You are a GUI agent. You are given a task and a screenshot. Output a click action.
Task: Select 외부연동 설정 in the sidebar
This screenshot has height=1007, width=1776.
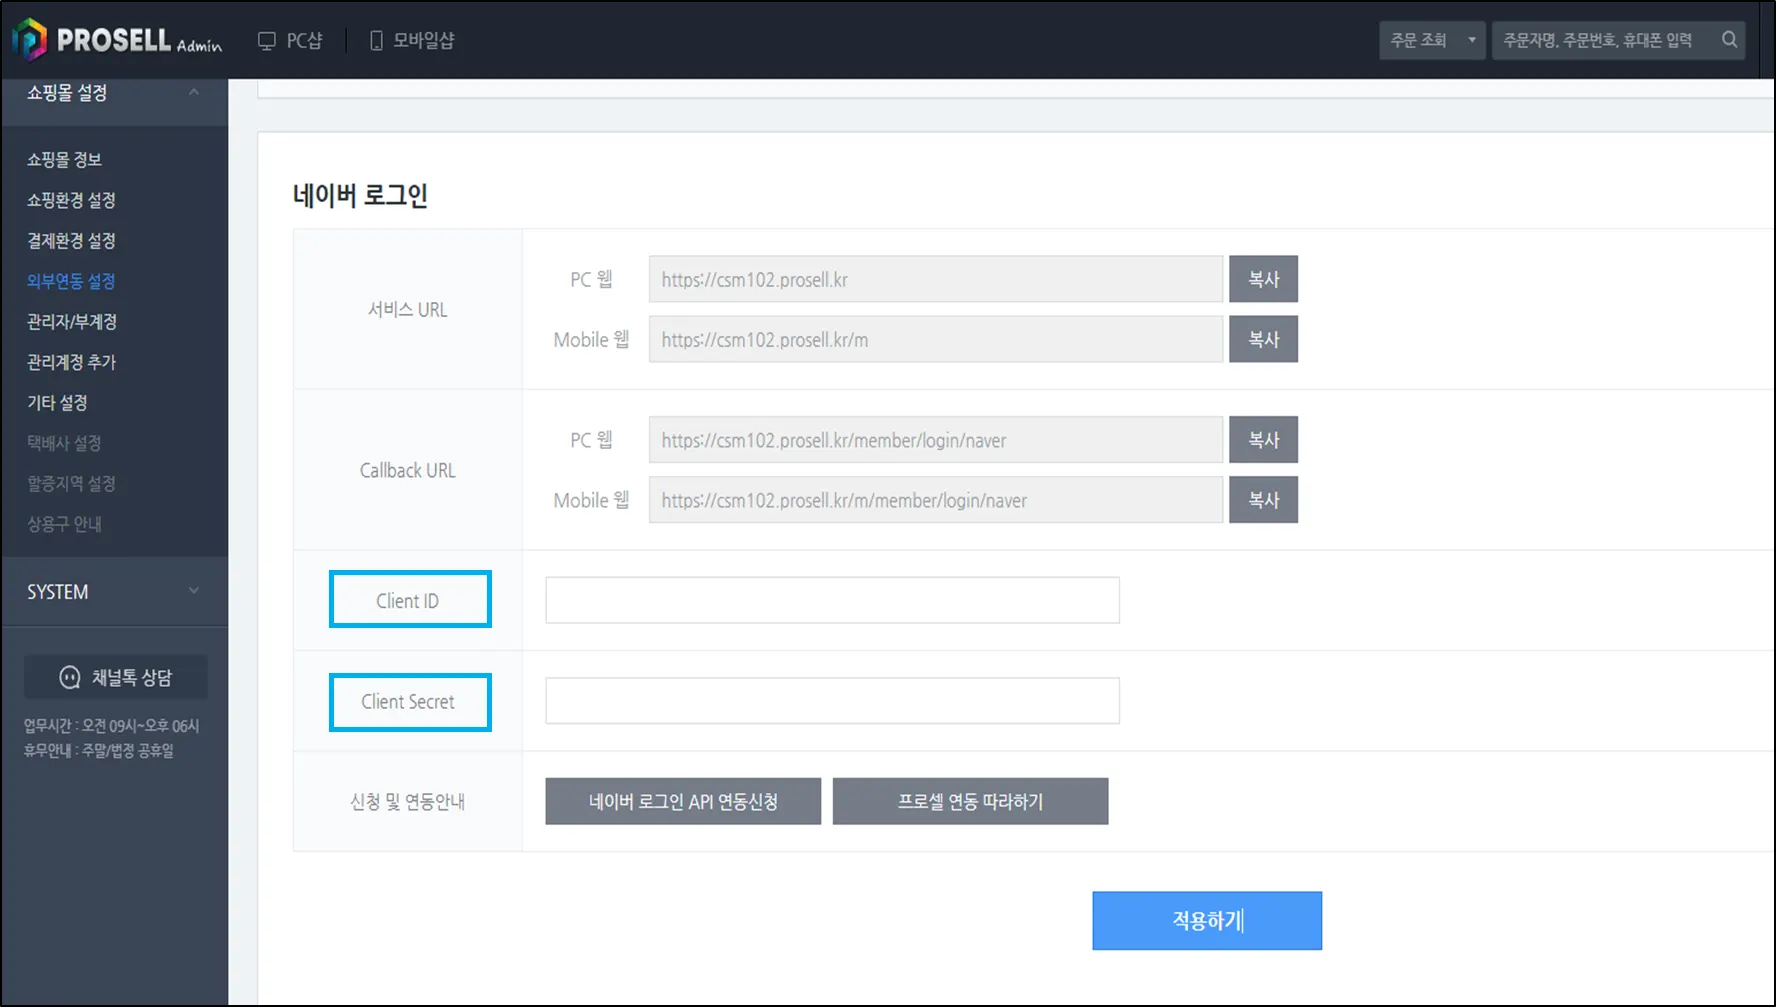71,281
